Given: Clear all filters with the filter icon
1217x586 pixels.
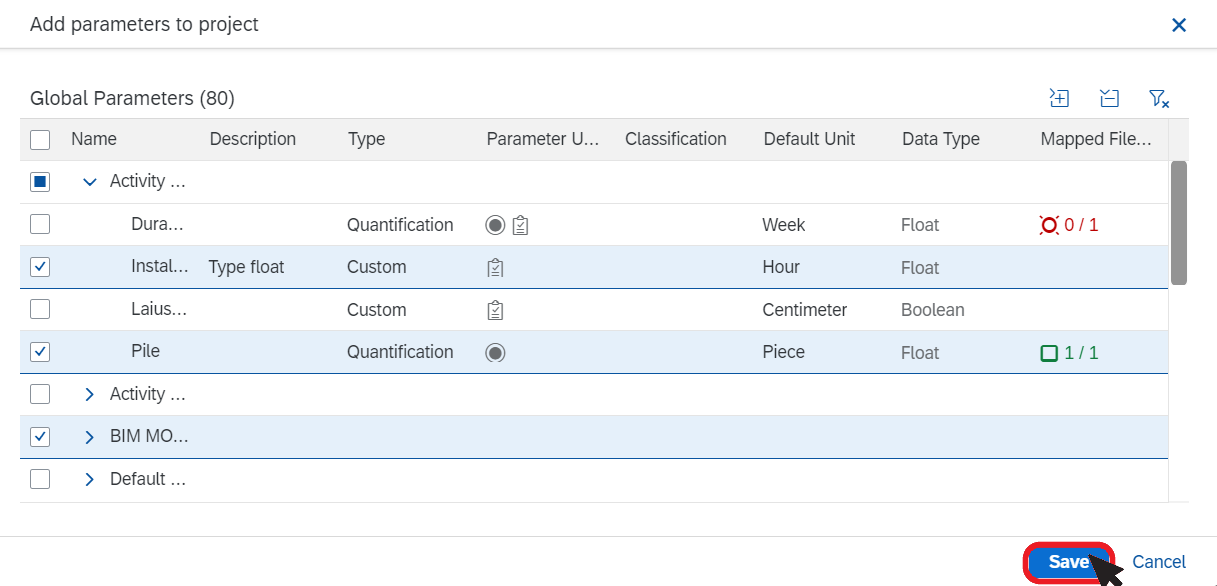Looking at the screenshot, I should pos(1159,98).
